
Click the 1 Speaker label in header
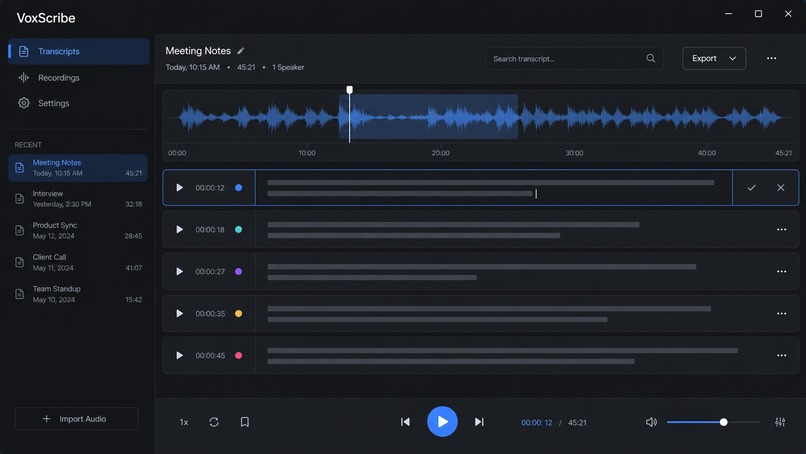(288, 67)
